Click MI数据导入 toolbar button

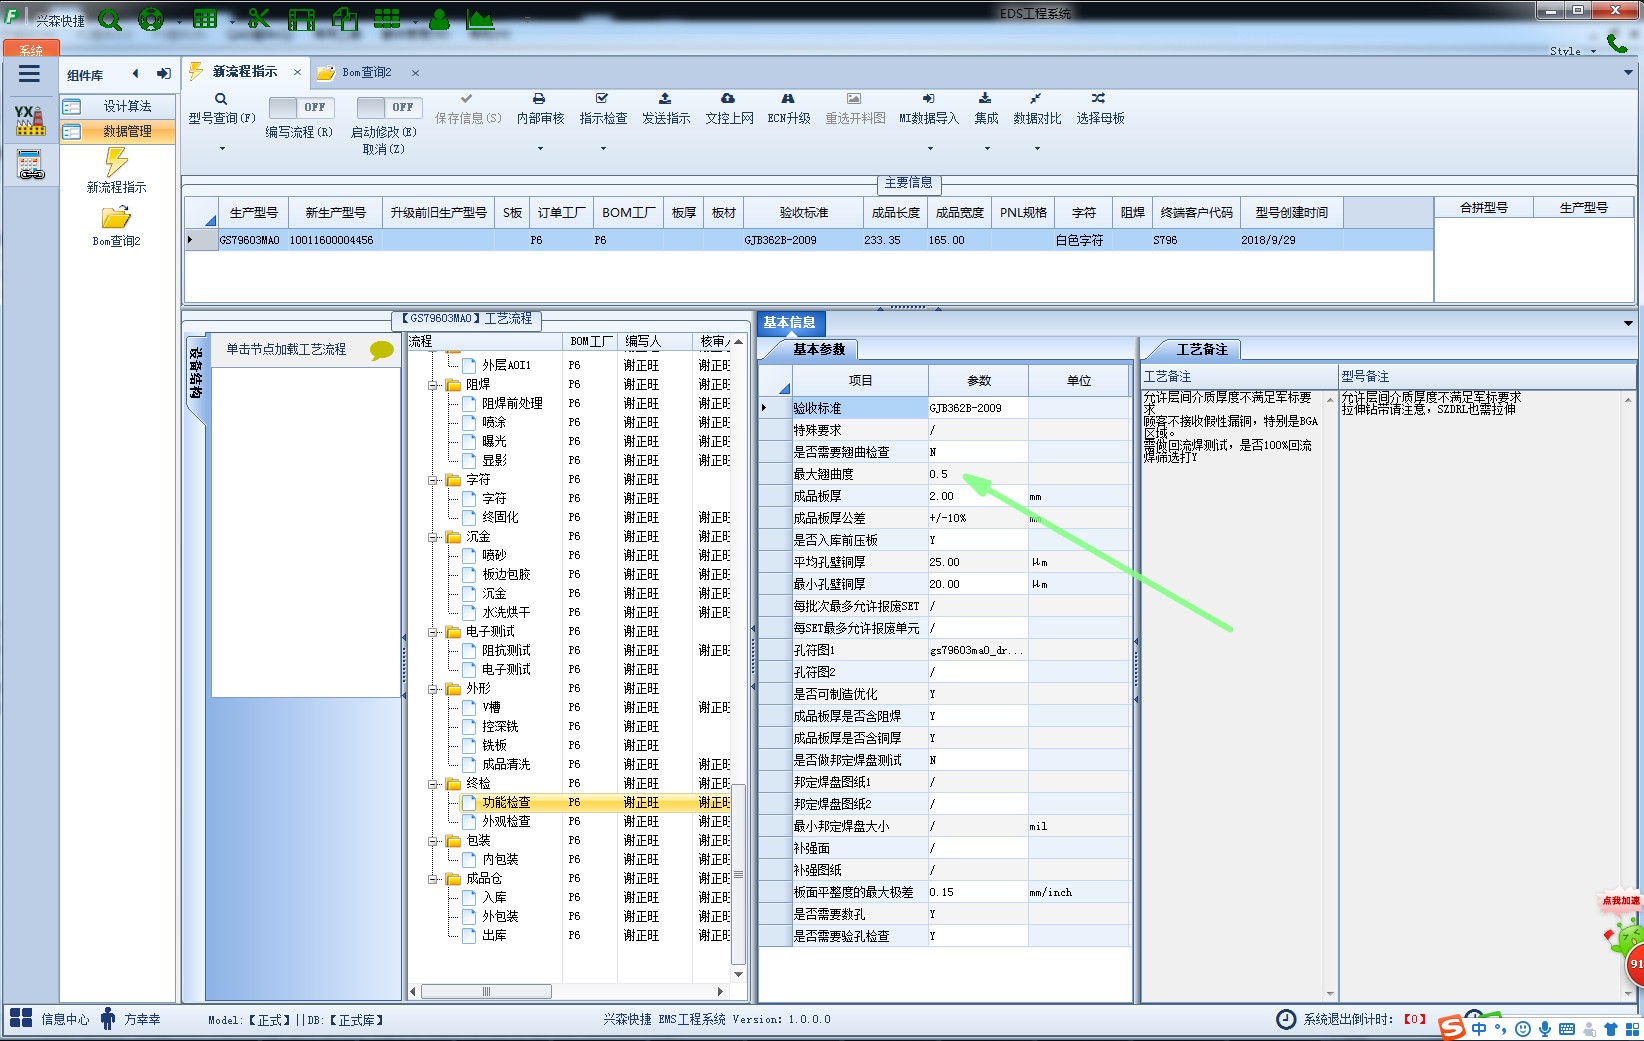[928, 109]
